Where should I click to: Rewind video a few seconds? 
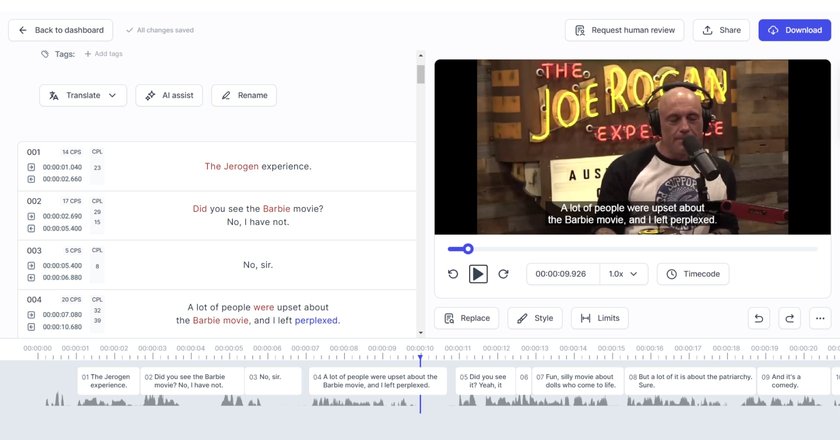(x=453, y=274)
